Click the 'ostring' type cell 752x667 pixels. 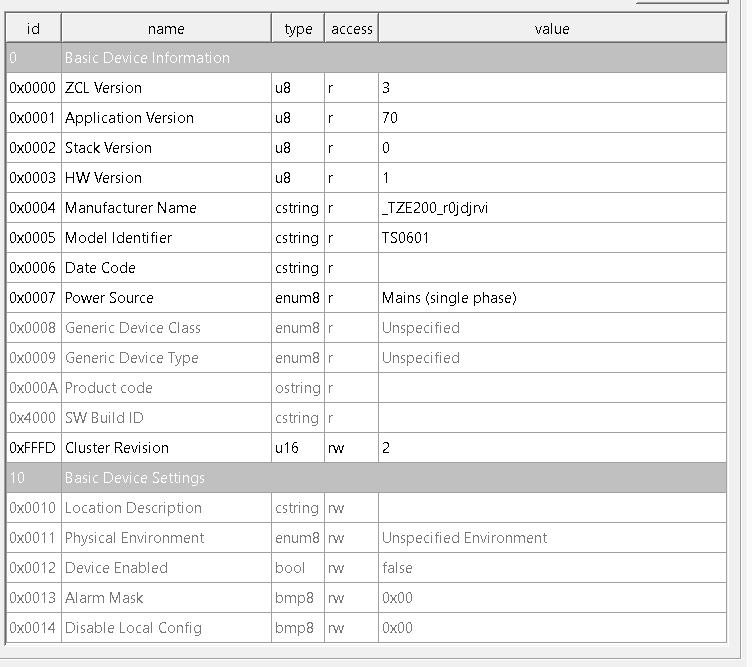(x=298, y=388)
